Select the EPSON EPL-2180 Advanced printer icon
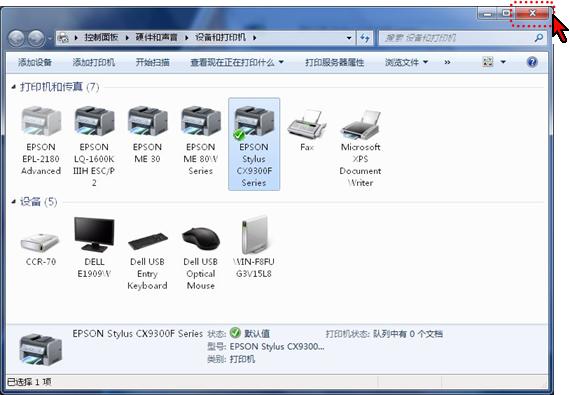Image resolution: width=570 pixels, height=395 pixels. tap(41, 121)
